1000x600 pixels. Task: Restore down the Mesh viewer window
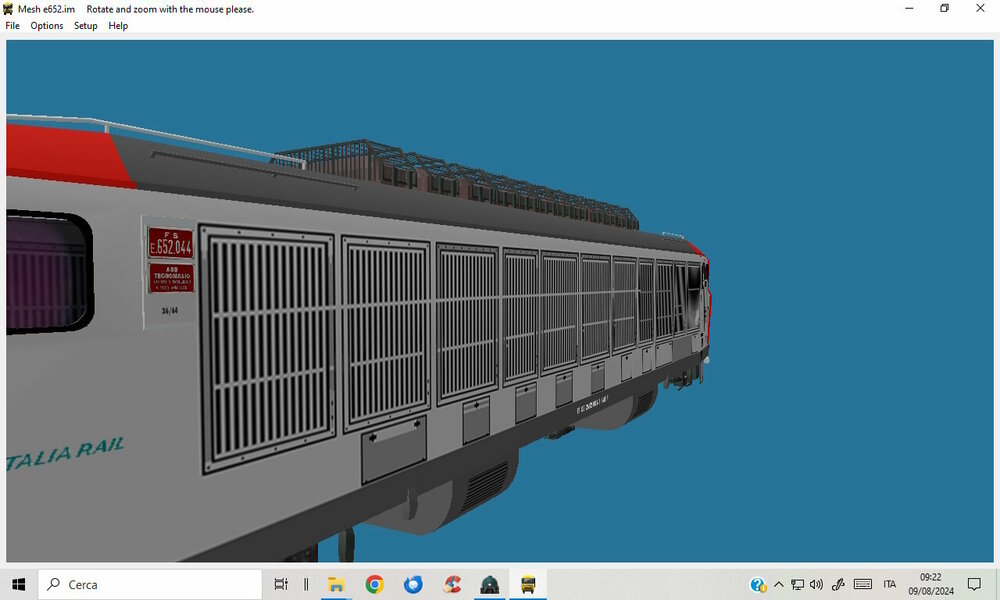(945, 8)
